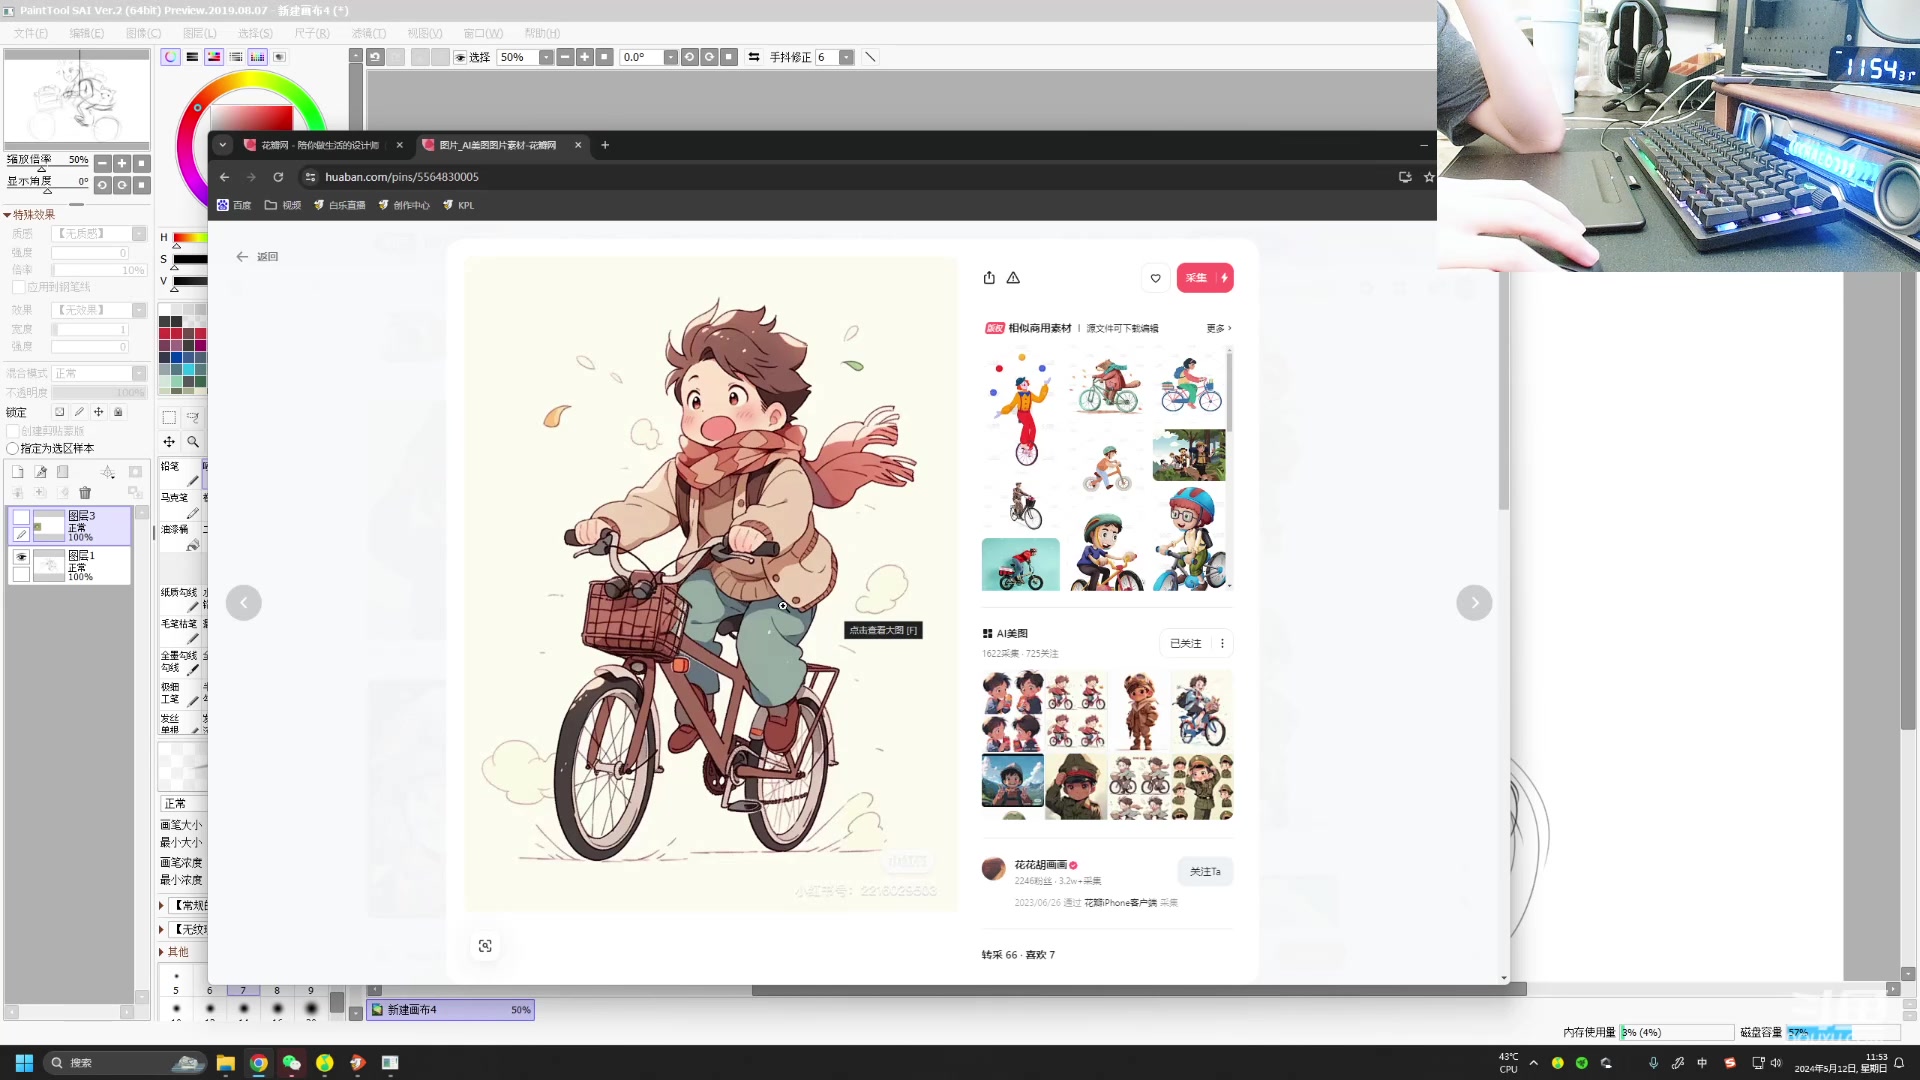Screen dimensions: 1920x1080
Task: Toggle the HSV slider panel icon
Action: (x=214, y=57)
